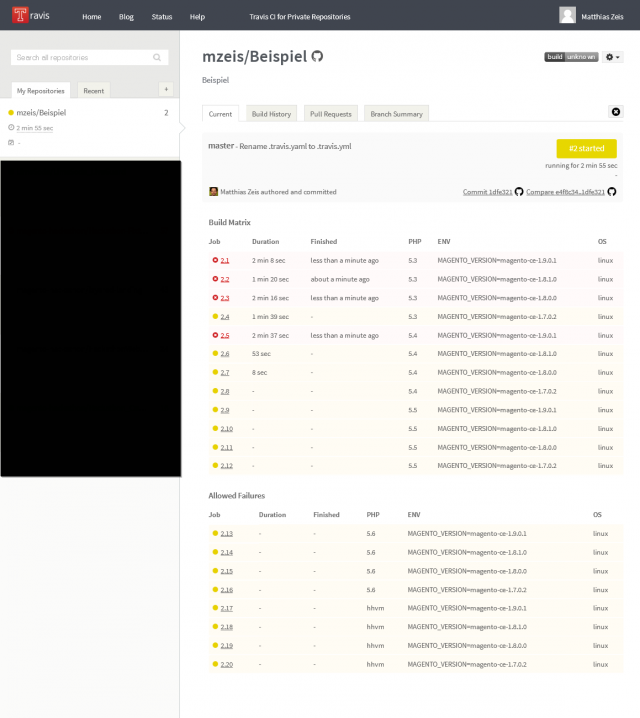Open job 2.10 link

pos(227,429)
